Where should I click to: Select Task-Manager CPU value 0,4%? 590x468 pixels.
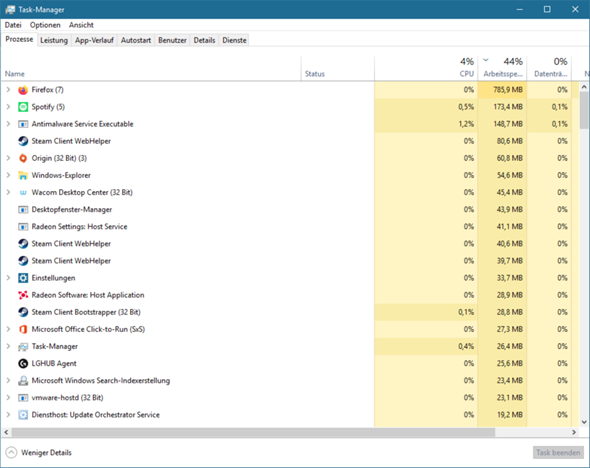coord(466,346)
